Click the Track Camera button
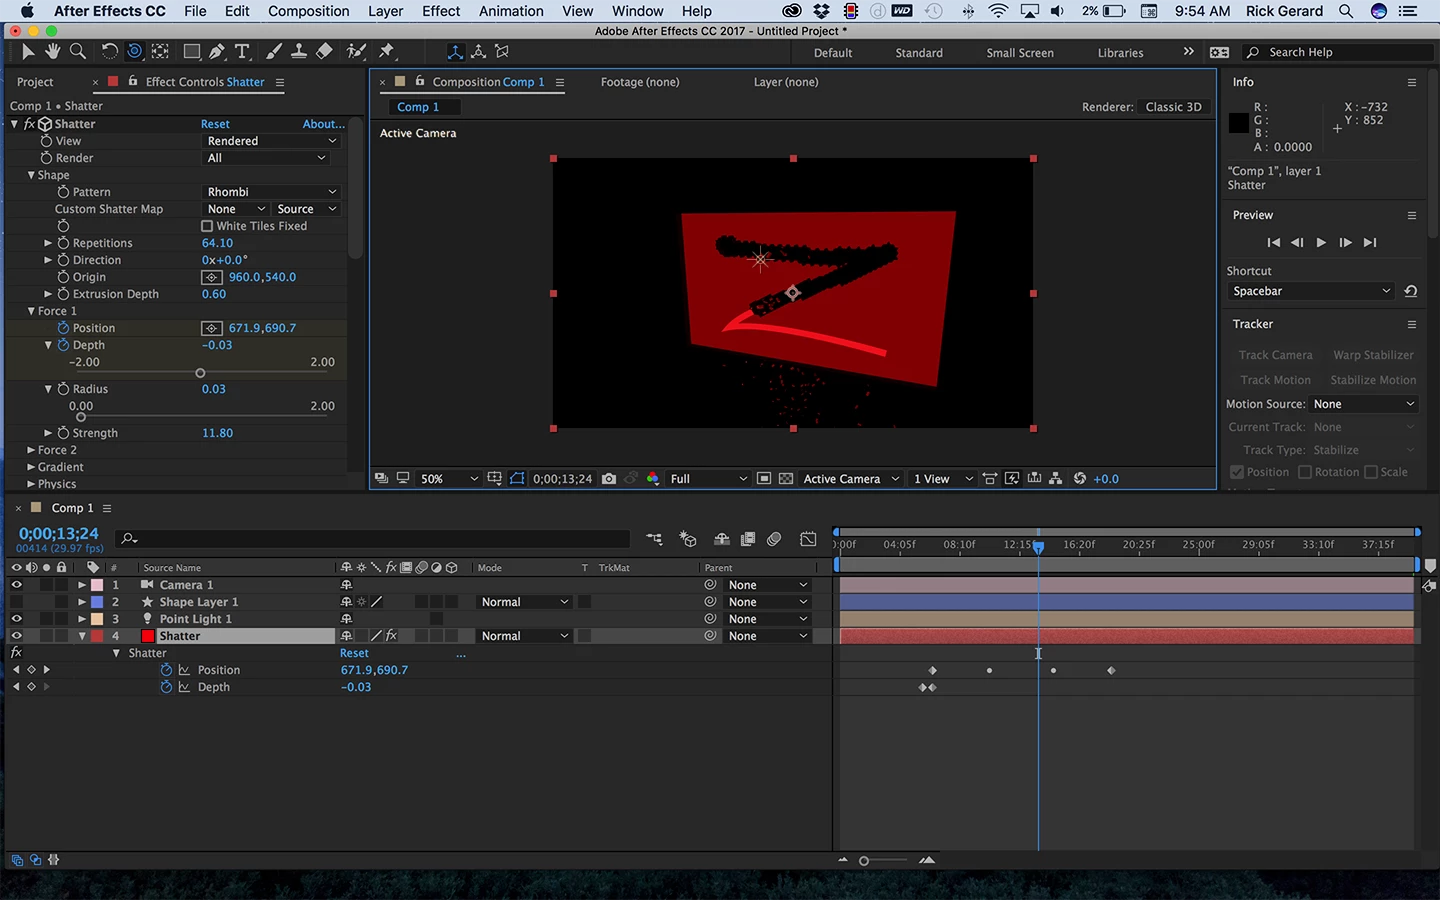Viewport: 1440px width, 900px height. (x=1275, y=355)
